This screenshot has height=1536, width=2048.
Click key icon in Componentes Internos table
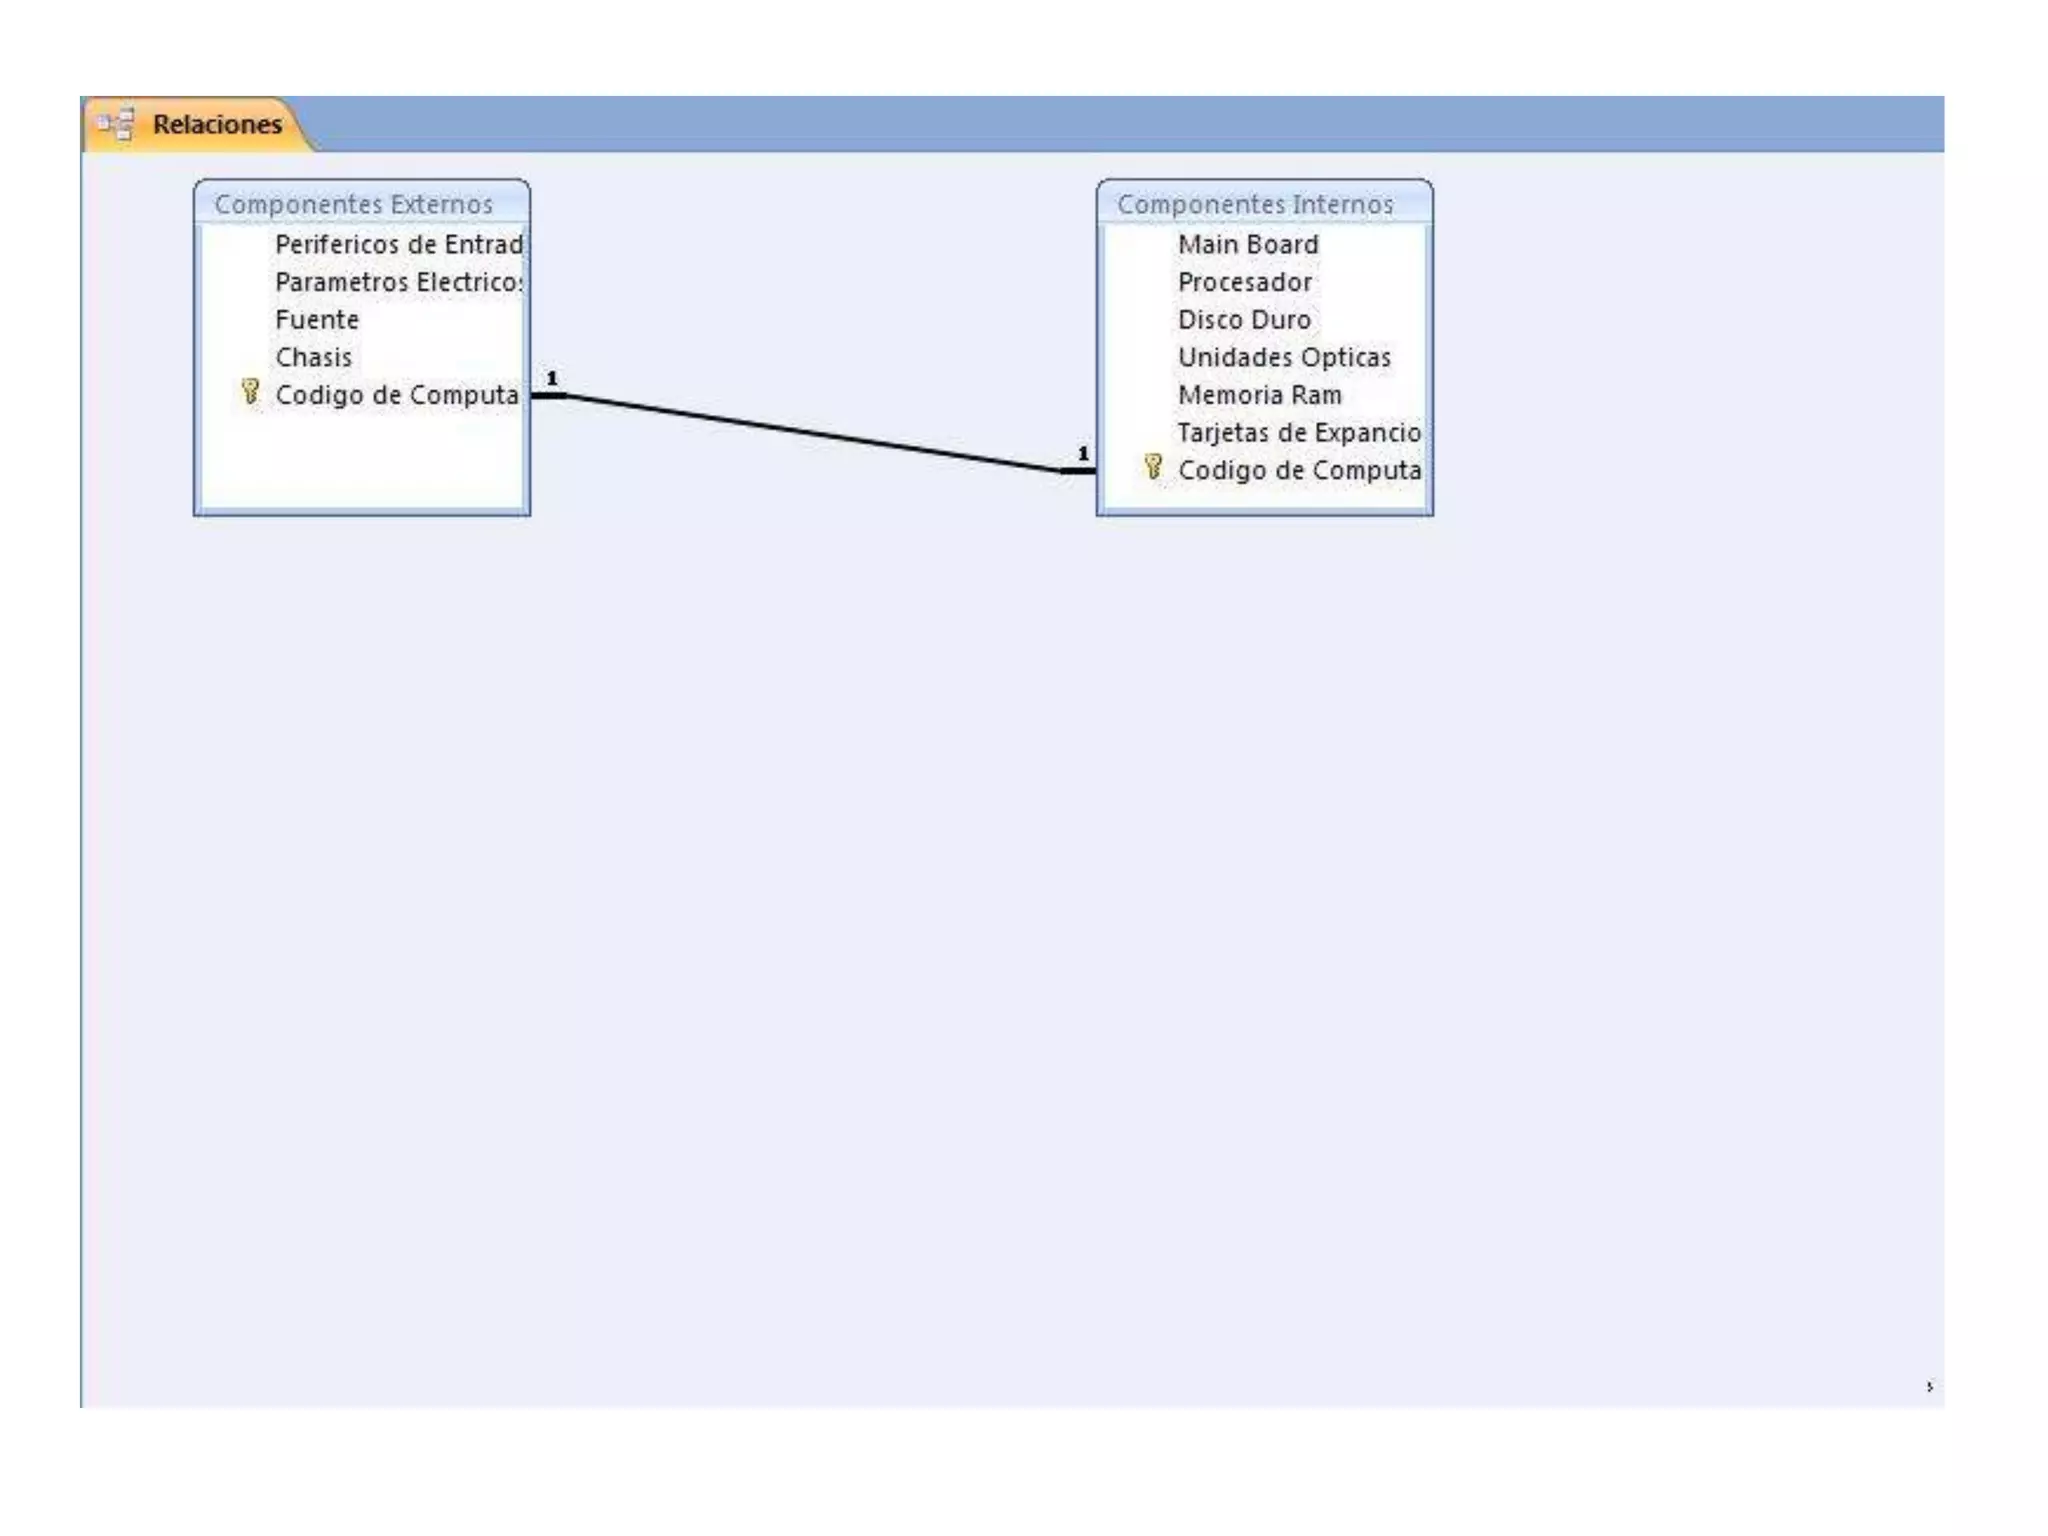click(1153, 467)
